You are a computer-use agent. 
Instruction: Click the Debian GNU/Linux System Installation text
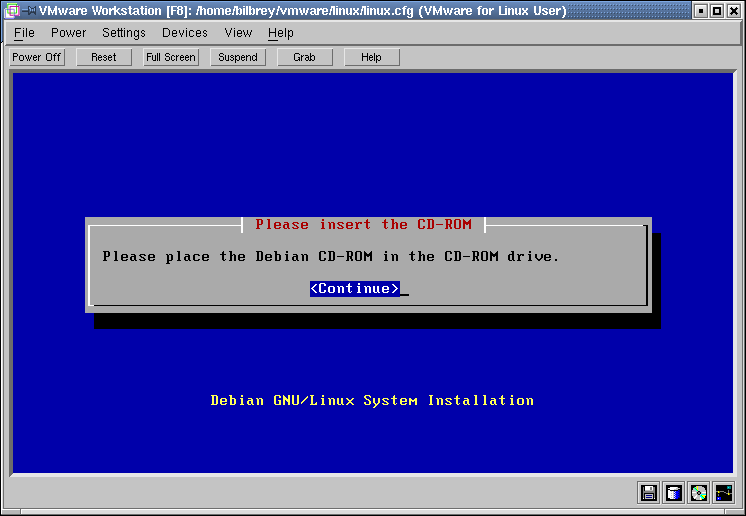[x=372, y=400]
